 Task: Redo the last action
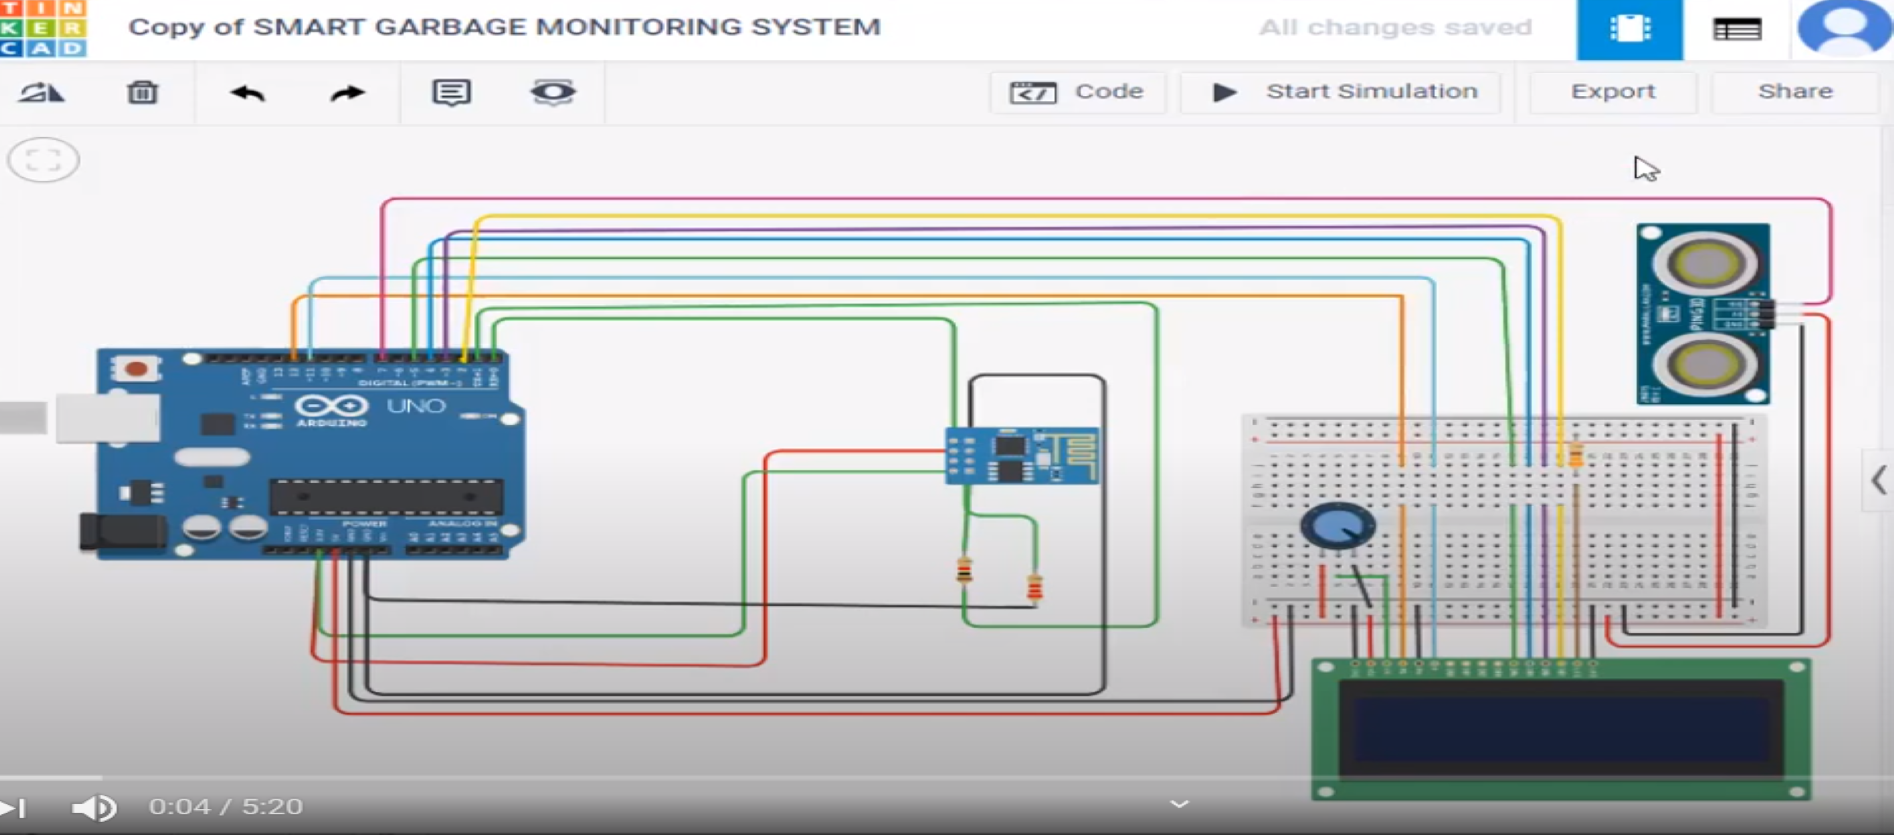click(x=347, y=93)
